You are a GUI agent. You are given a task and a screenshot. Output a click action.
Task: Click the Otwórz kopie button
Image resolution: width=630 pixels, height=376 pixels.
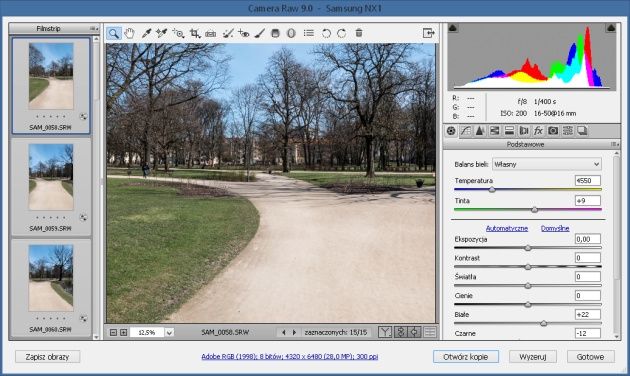(466, 357)
